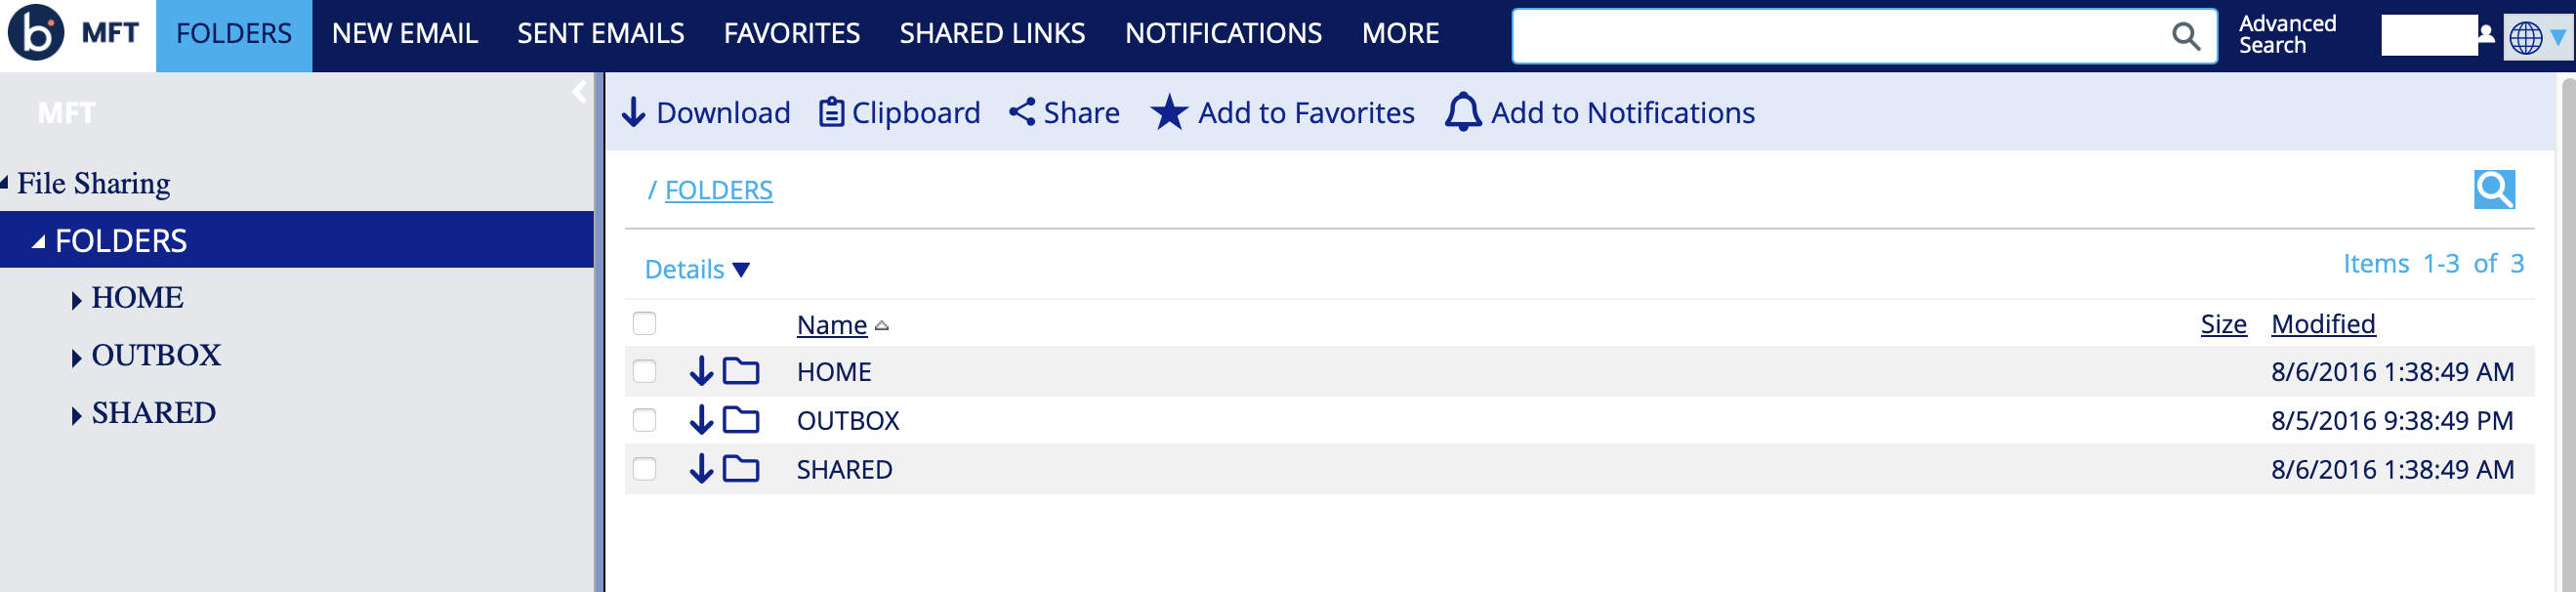
Task: Click the download arrow beside HOME folder
Action: pyautogui.click(x=701, y=372)
